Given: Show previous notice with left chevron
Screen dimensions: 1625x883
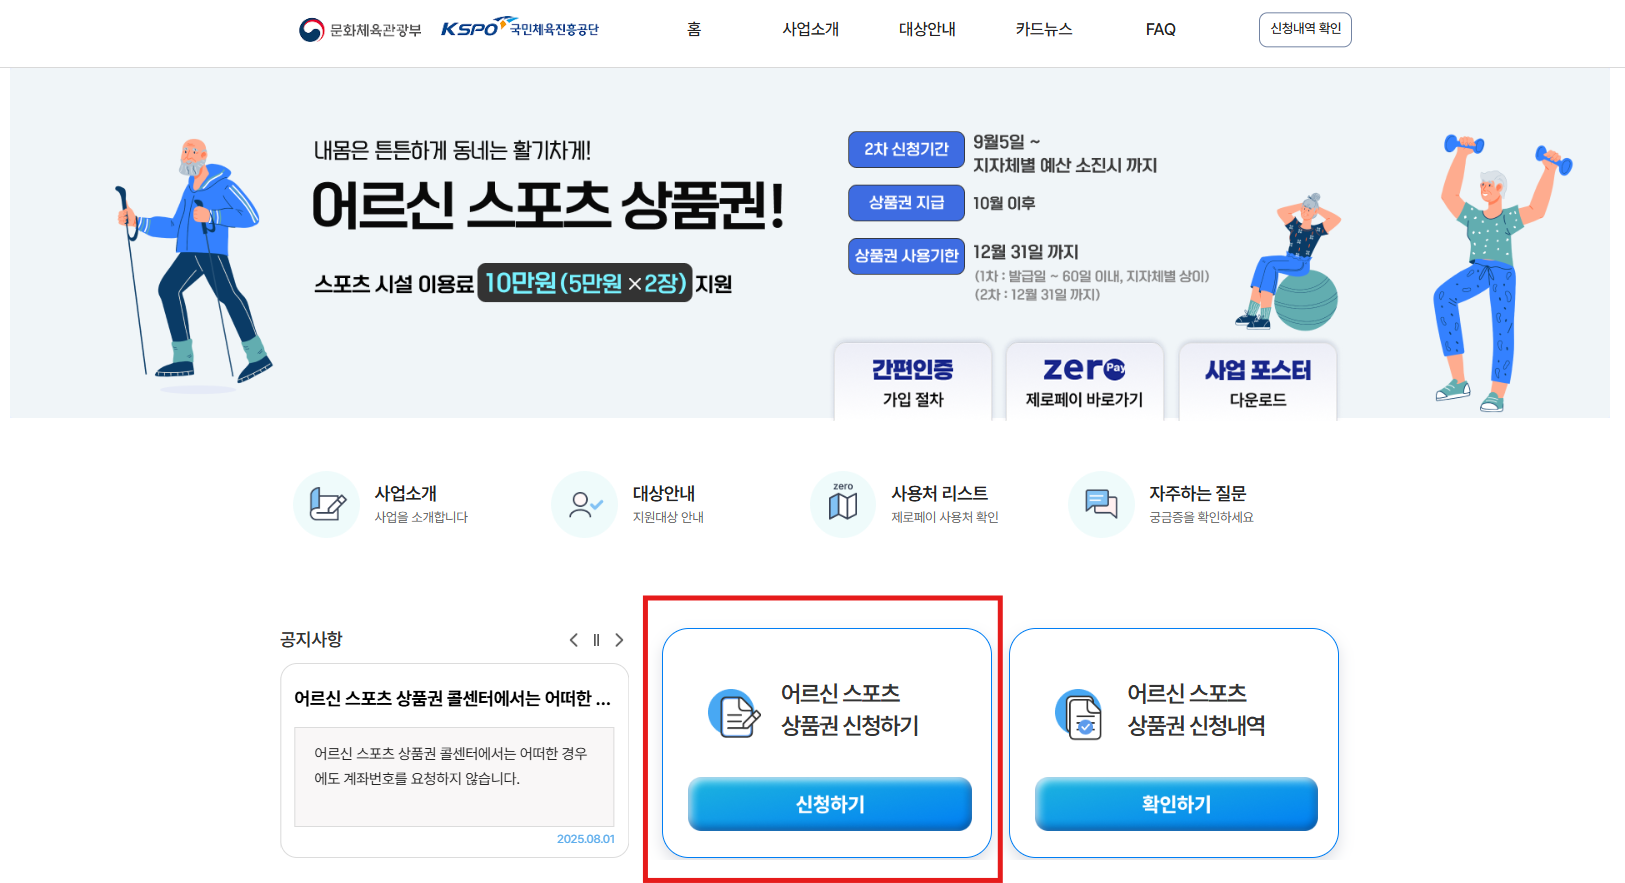Looking at the screenshot, I should pos(573,640).
